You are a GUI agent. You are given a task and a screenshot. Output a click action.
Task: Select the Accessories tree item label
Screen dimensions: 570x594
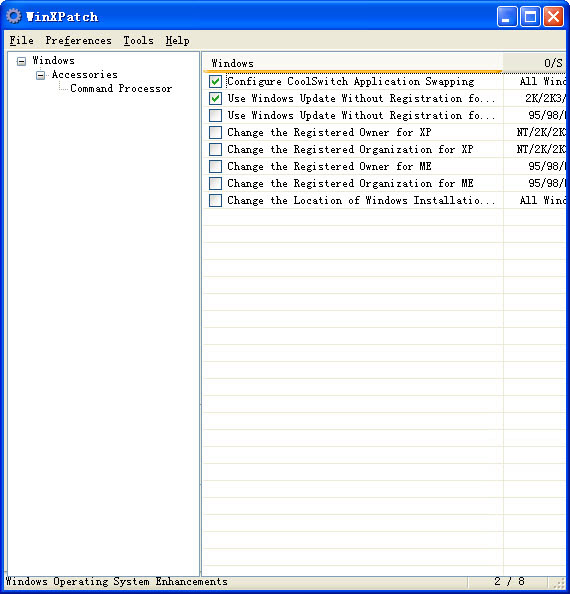[x=84, y=75]
